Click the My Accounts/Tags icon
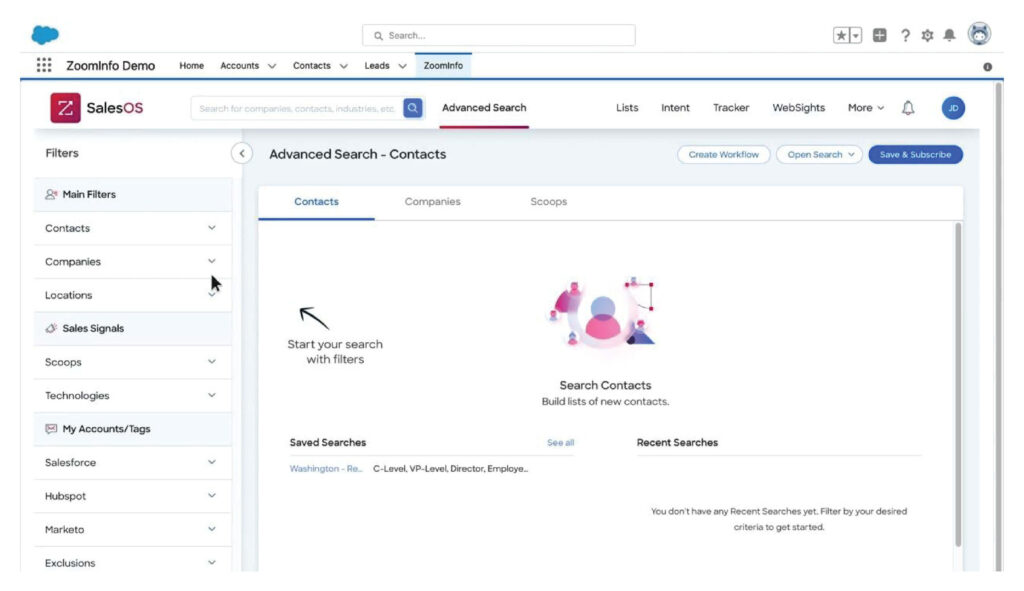The image size is (1024, 591). tap(51, 429)
